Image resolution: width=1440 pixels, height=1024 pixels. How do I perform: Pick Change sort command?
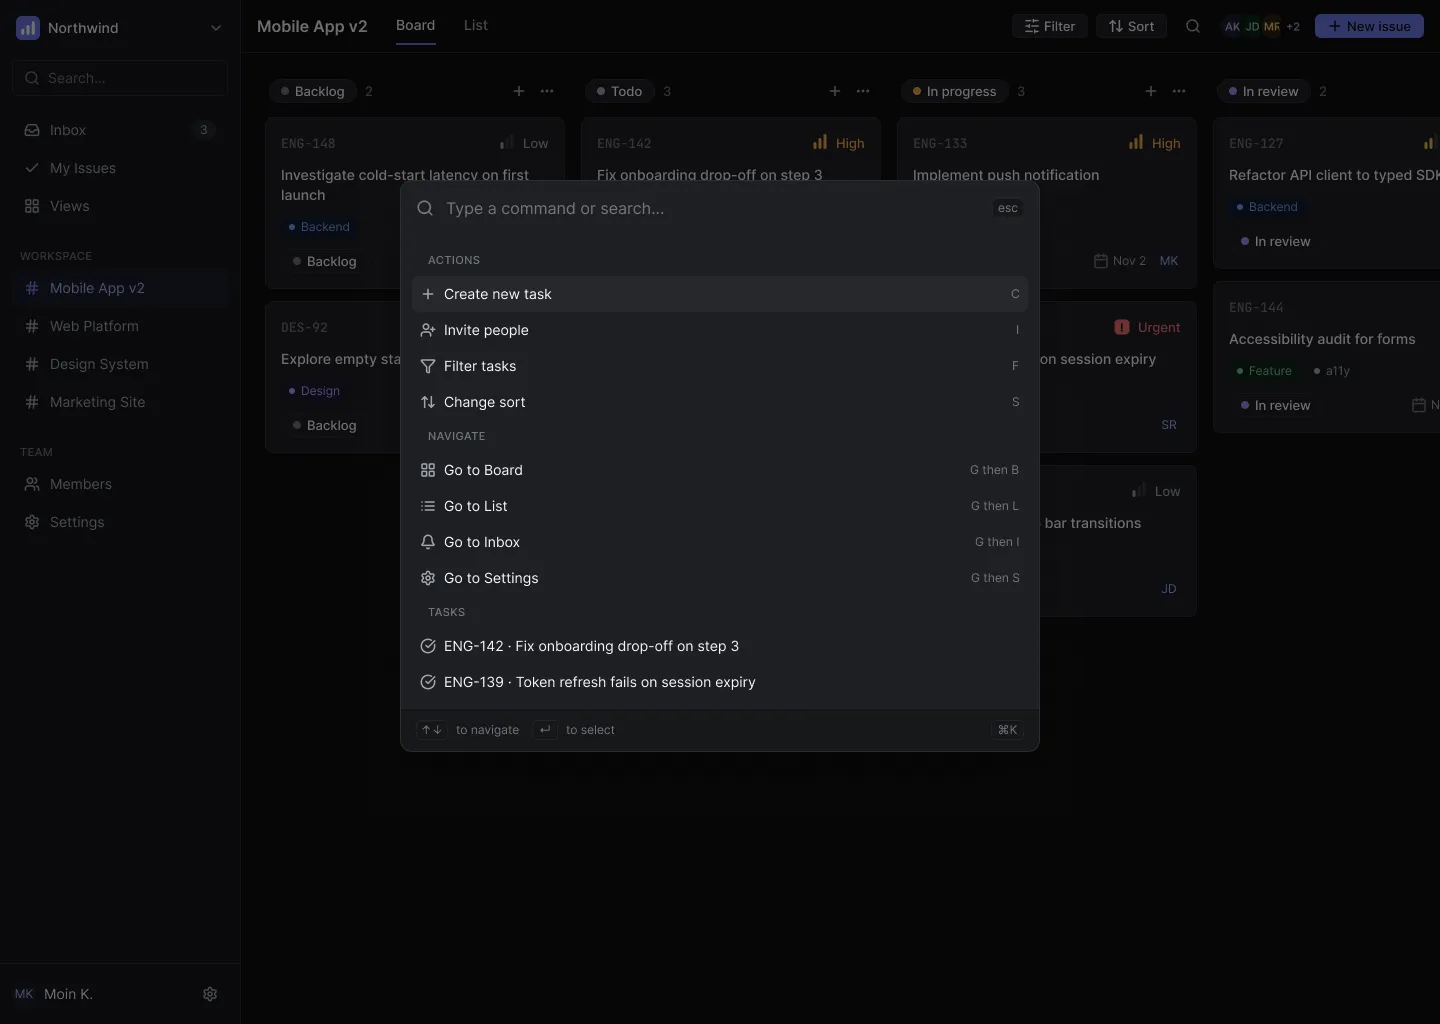(x=720, y=402)
